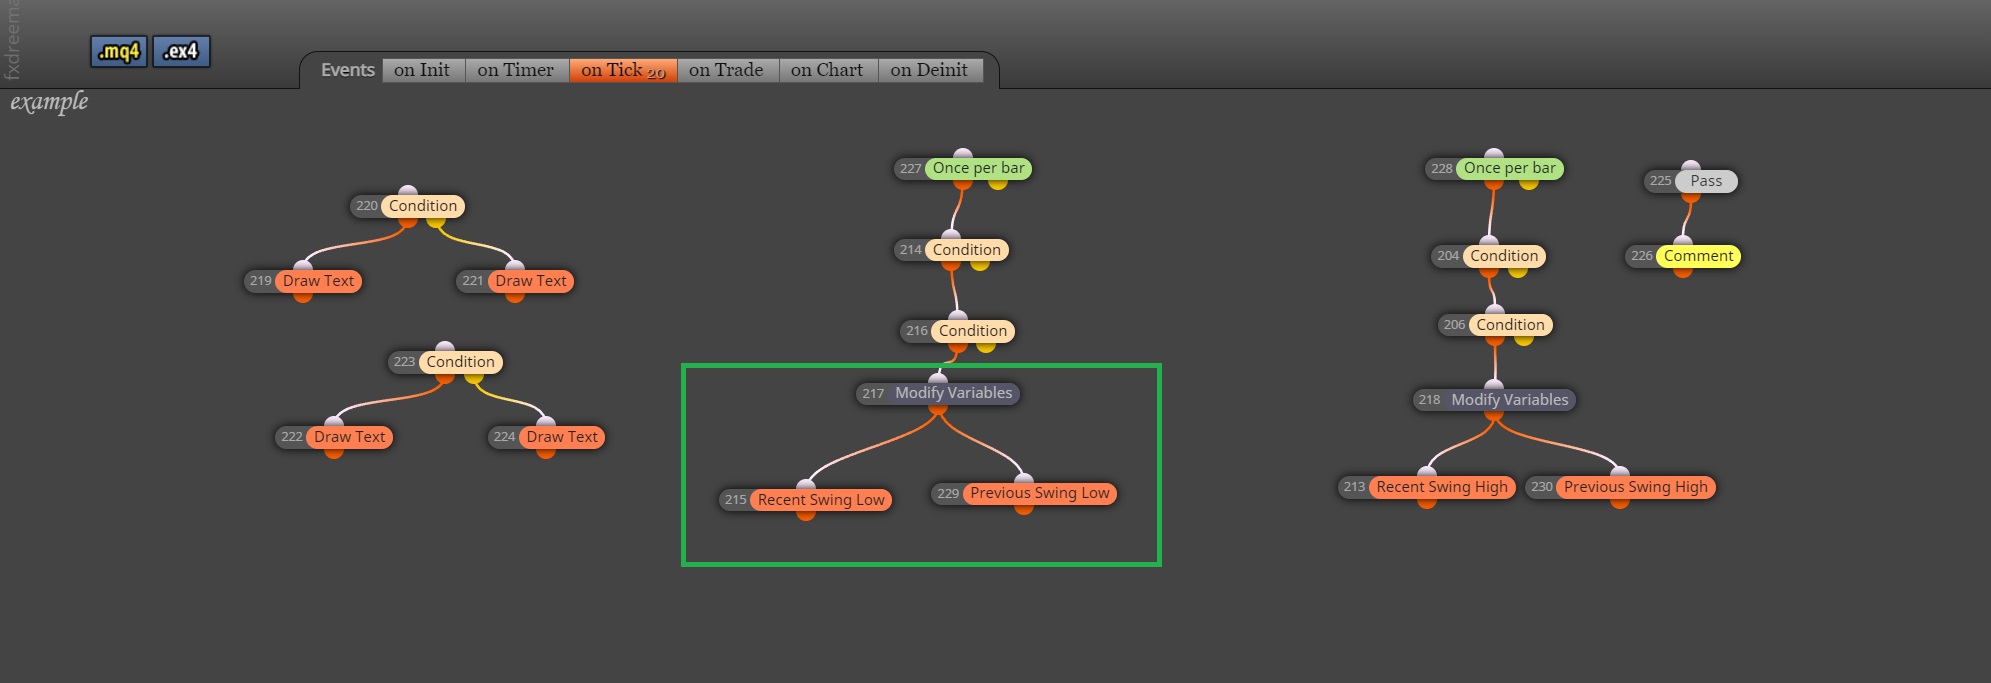Select the on Tick tab

[623, 70]
